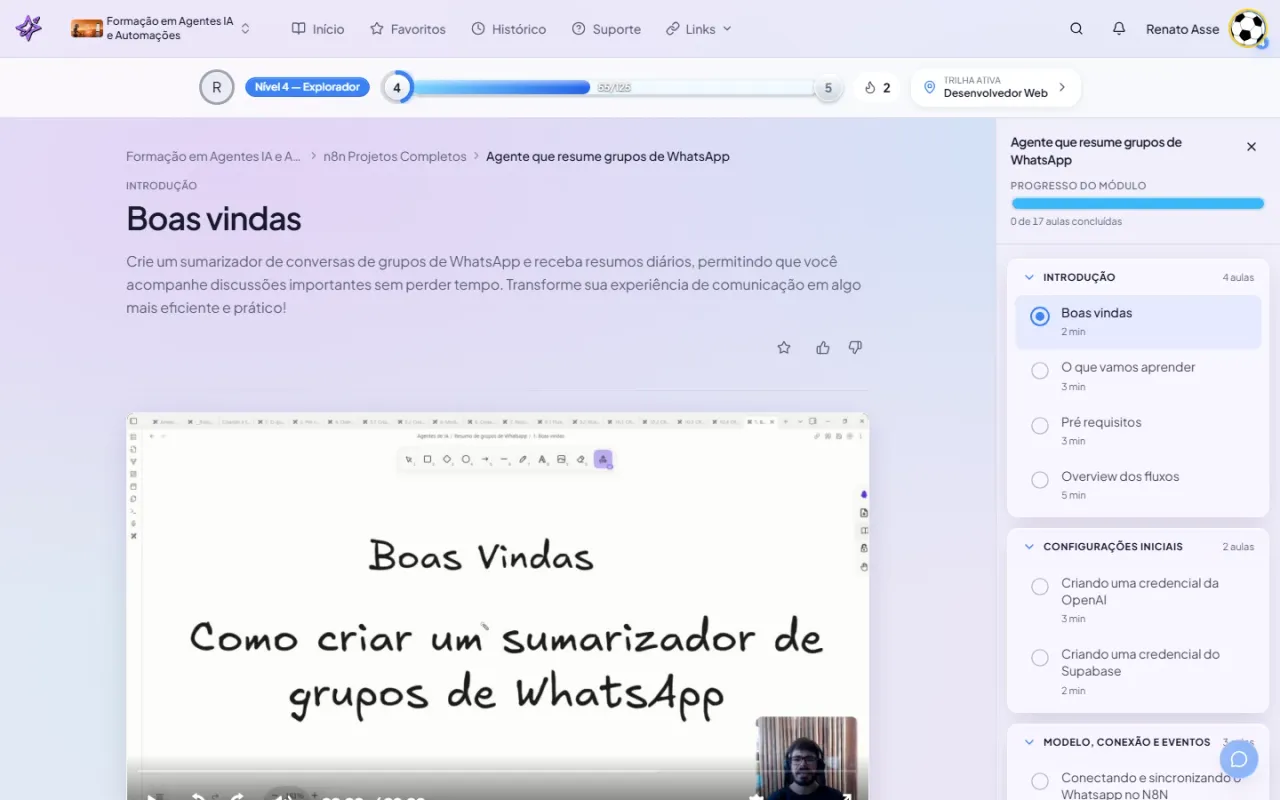Open Favoritos menu item
Image resolution: width=1280 pixels, height=800 pixels.
tap(408, 29)
